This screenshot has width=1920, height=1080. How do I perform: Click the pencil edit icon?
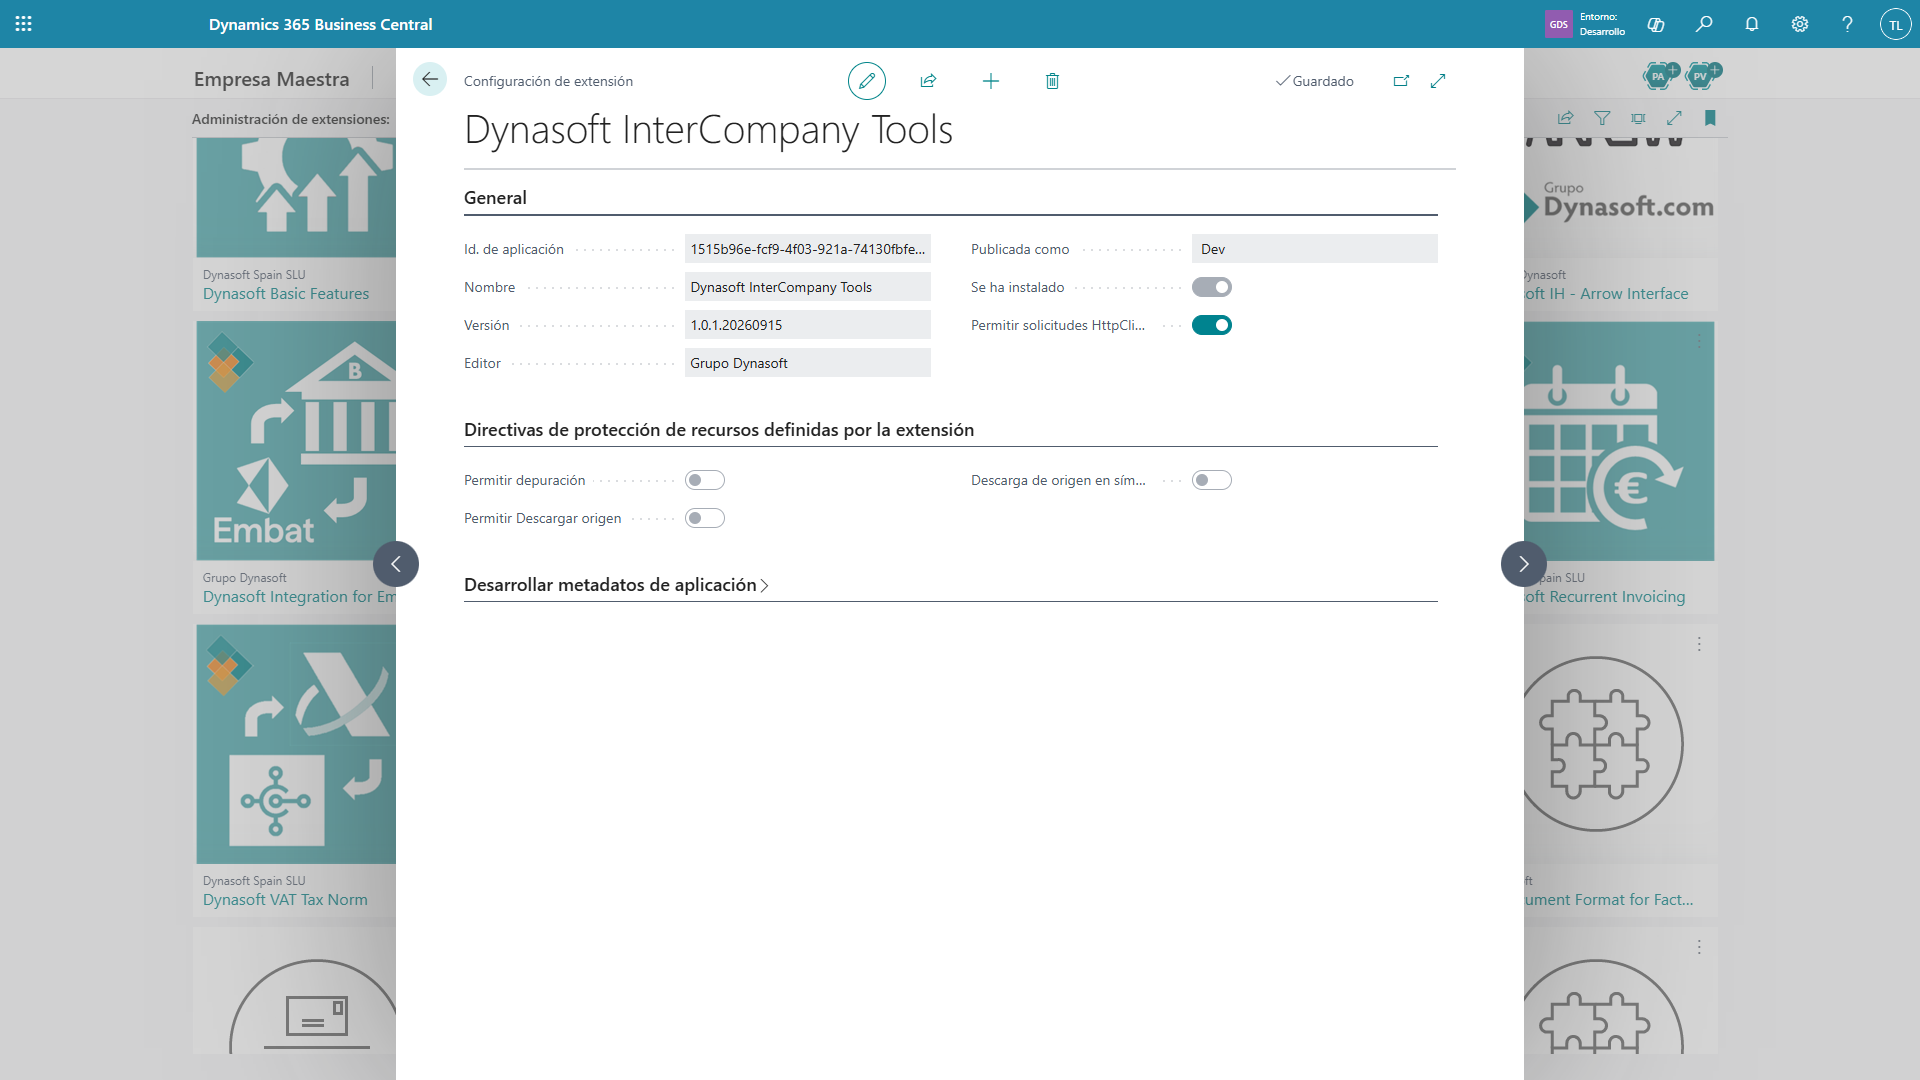click(867, 81)
